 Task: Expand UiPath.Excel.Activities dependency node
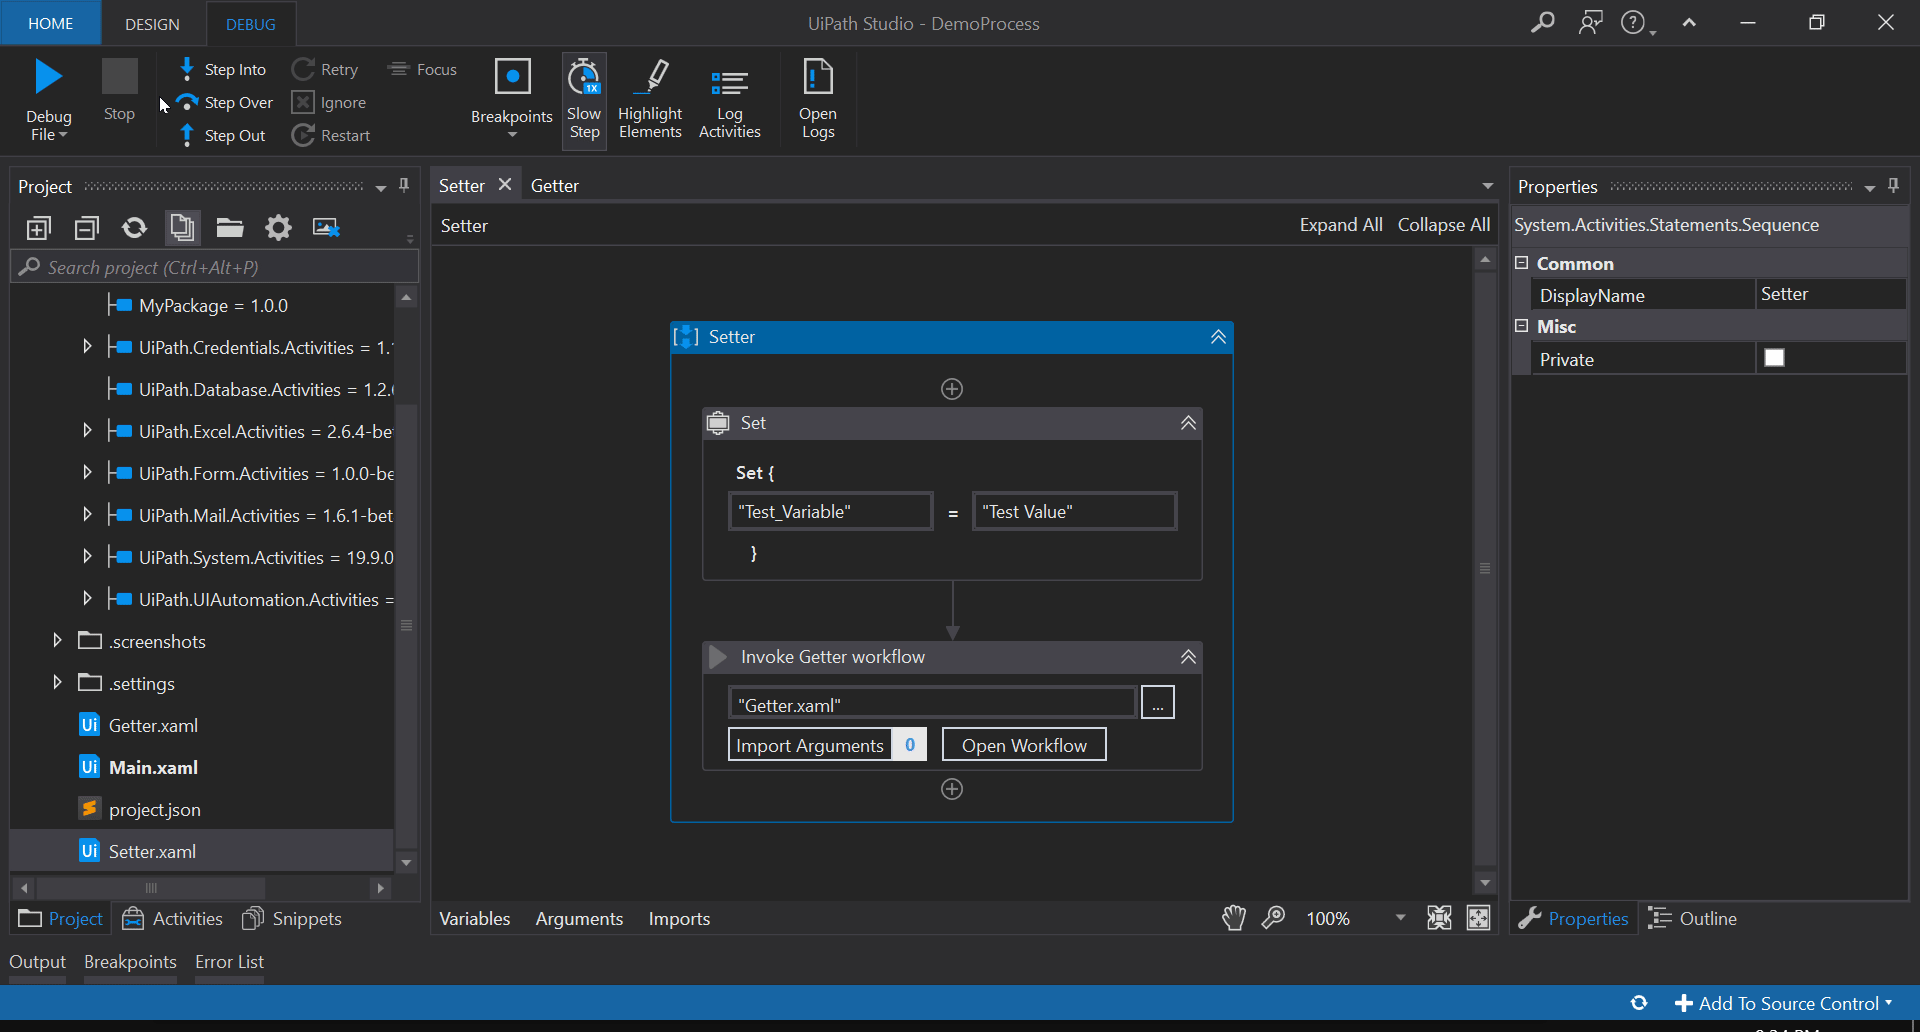(87, 431)
